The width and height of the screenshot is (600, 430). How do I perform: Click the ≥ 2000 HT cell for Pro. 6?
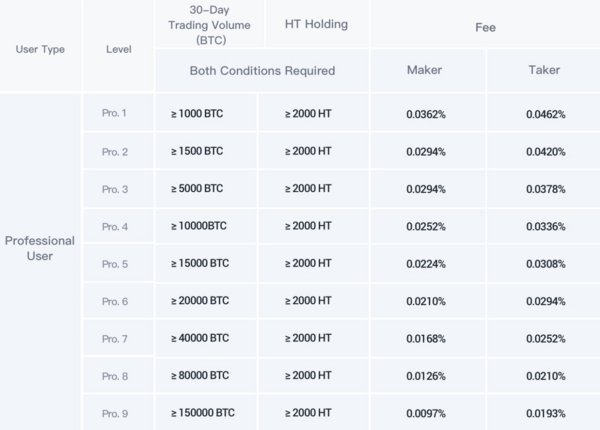click(310, 300)
